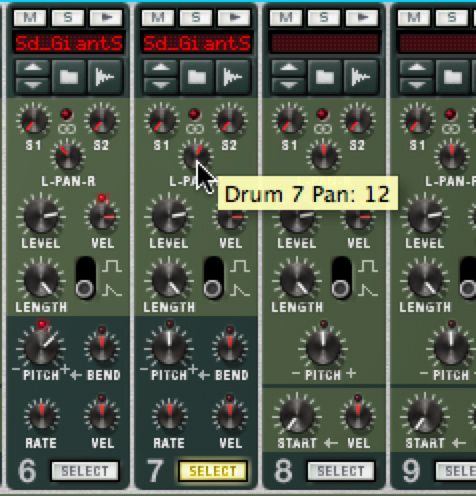The width and height of the screenshot is (476, 496).
Task: Select drum channel 8
Action: click(341, 471)
